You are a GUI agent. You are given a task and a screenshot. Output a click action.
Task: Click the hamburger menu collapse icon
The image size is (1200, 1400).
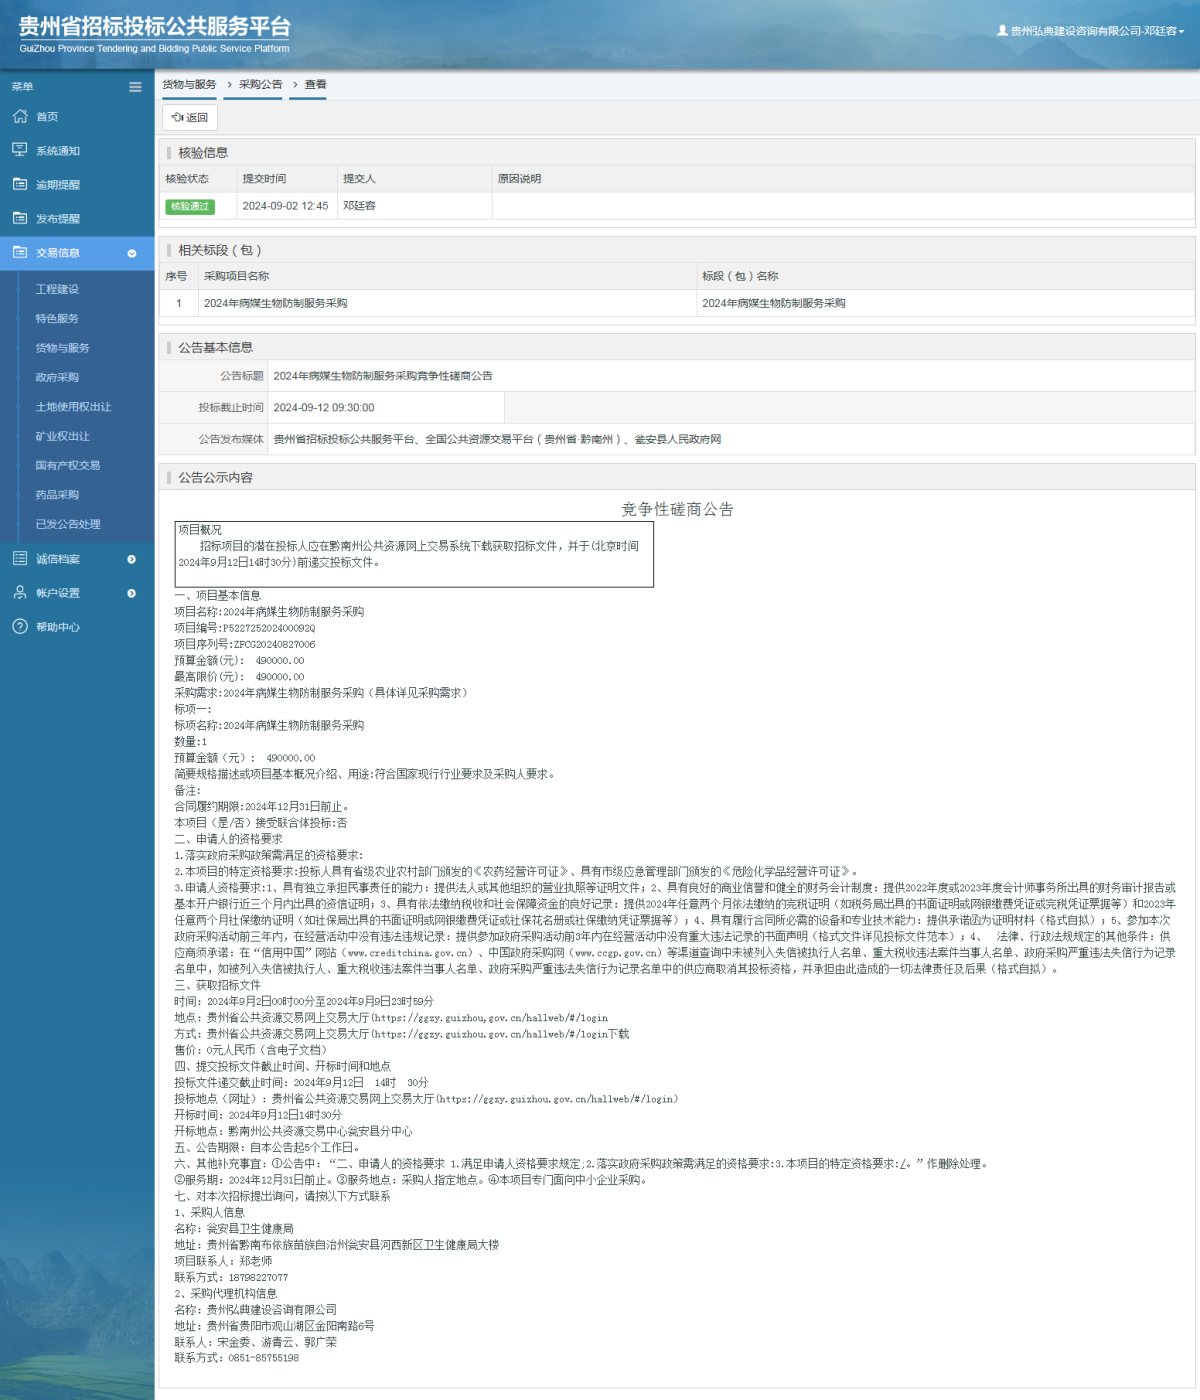tap(135, 87)
